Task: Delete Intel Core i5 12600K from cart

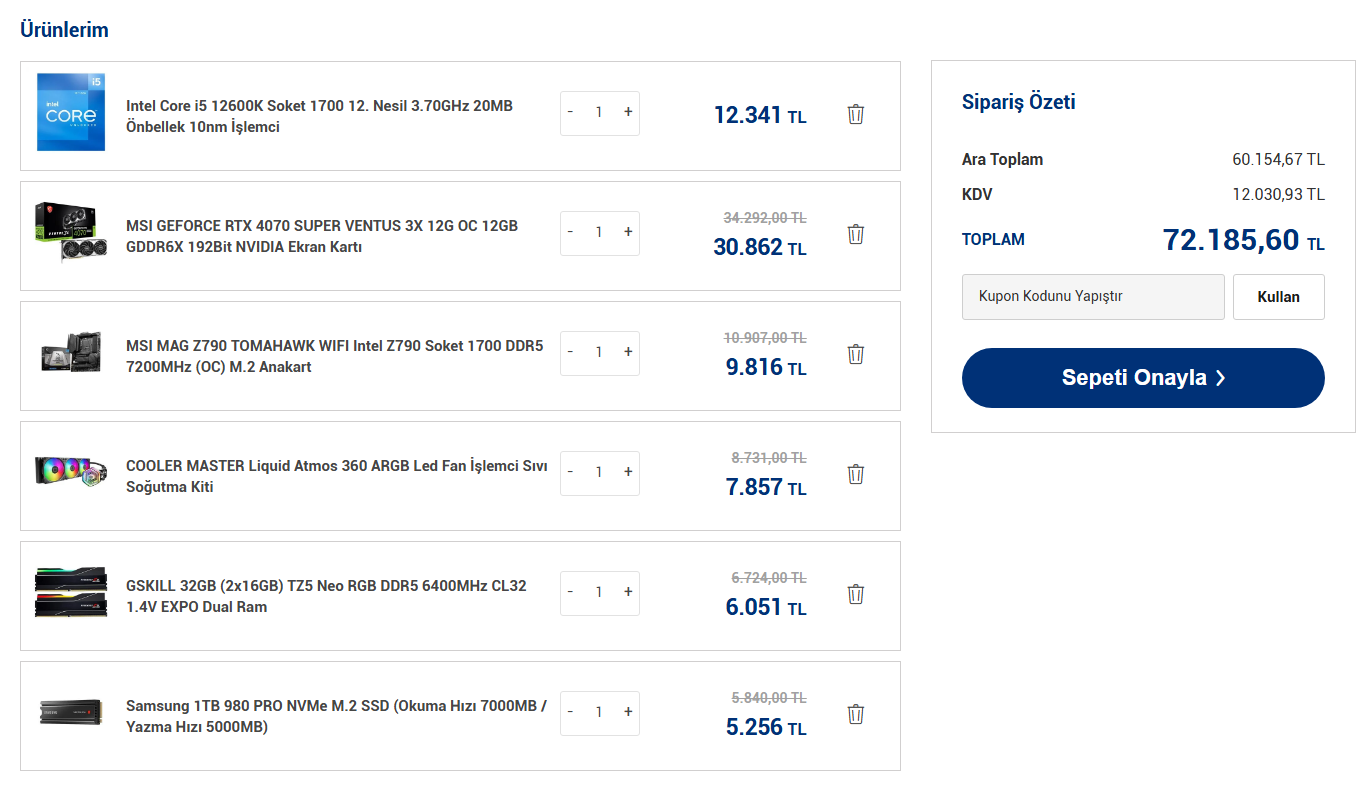Action: (855, 114)
